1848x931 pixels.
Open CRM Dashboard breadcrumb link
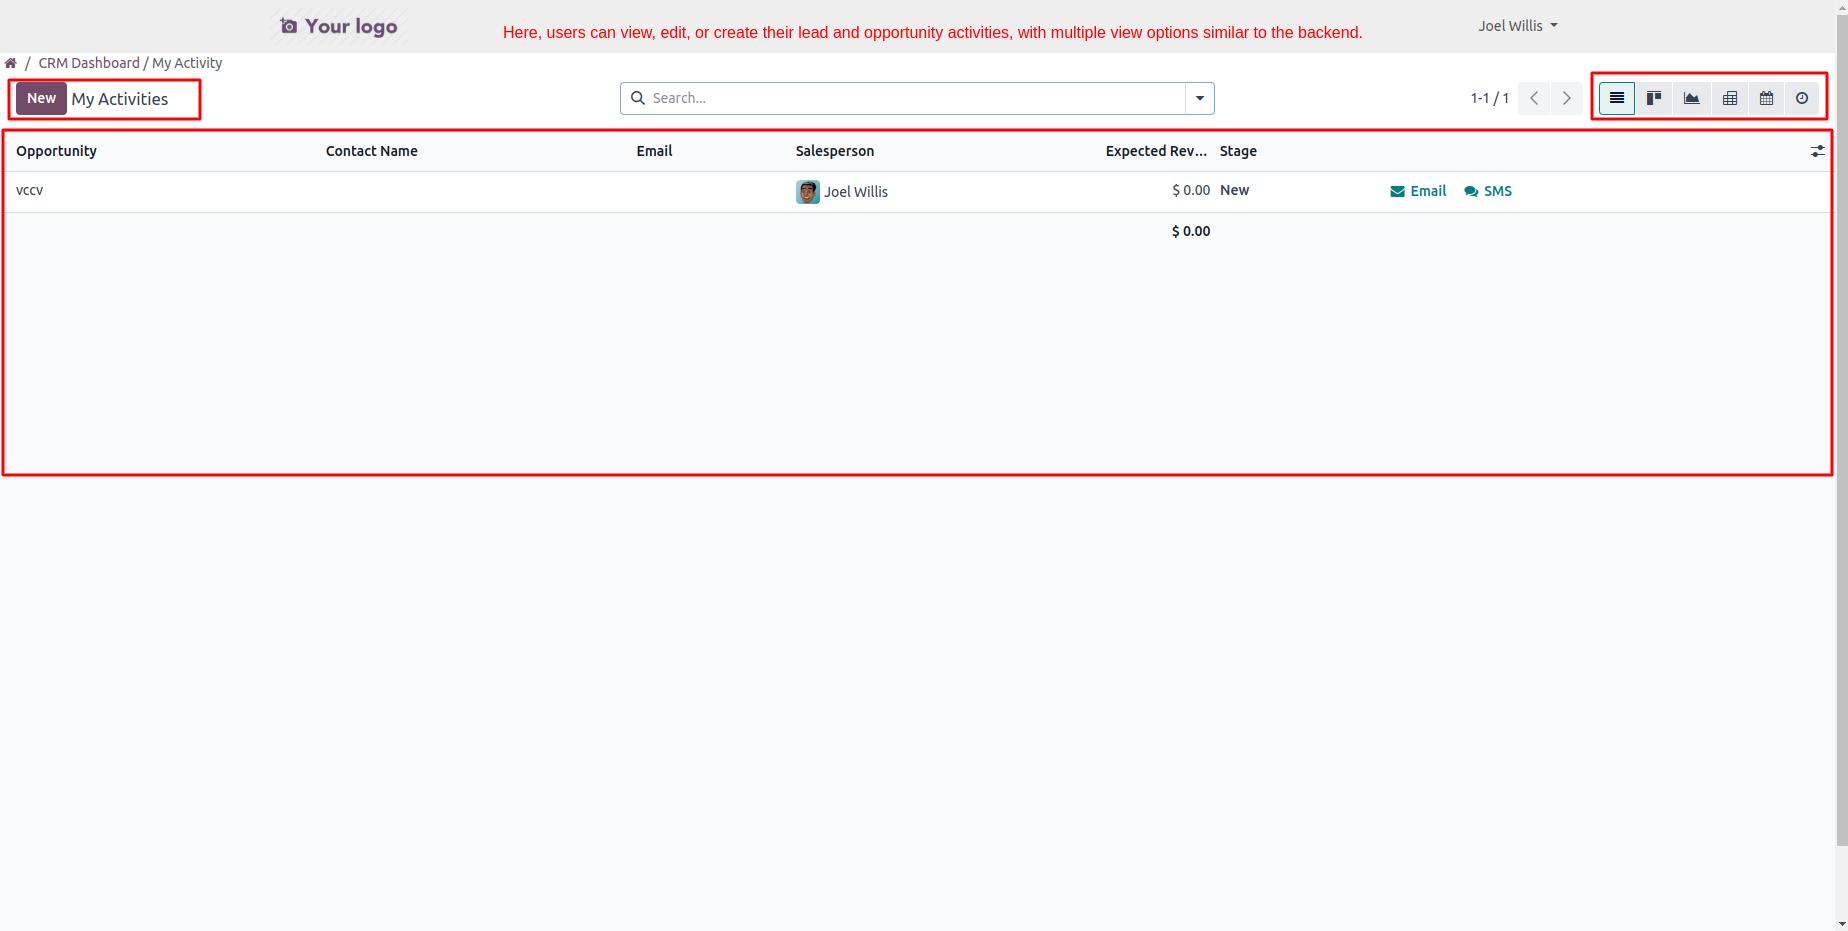tap(89, 63)
